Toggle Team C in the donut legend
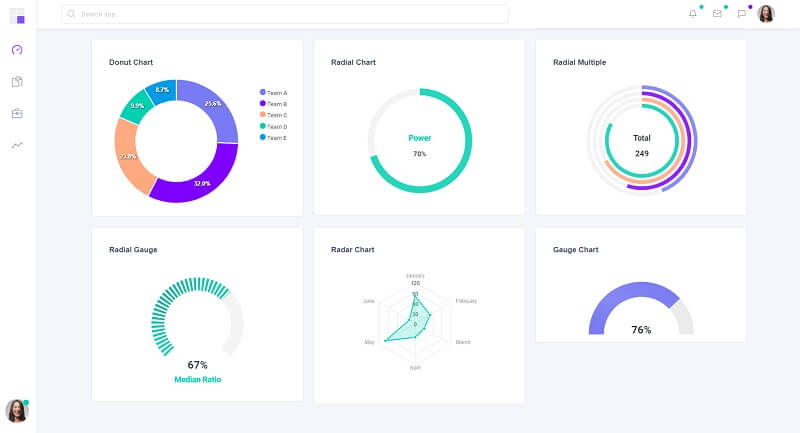This screenshot has height=433, width=800. pyautogui.click(x=273, y=115)
